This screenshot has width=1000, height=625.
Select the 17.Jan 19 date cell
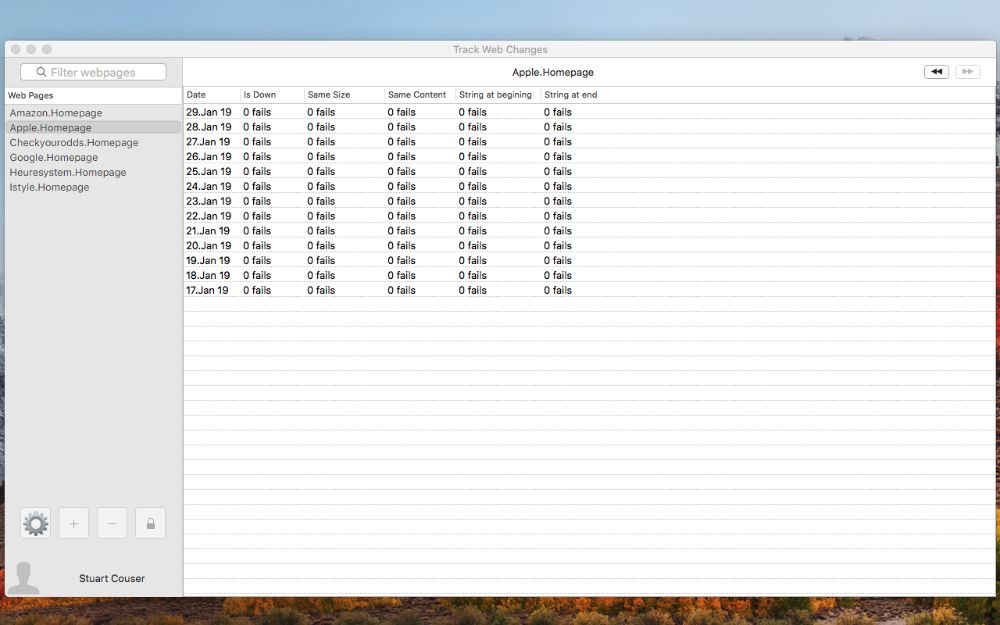click(207, 290)
